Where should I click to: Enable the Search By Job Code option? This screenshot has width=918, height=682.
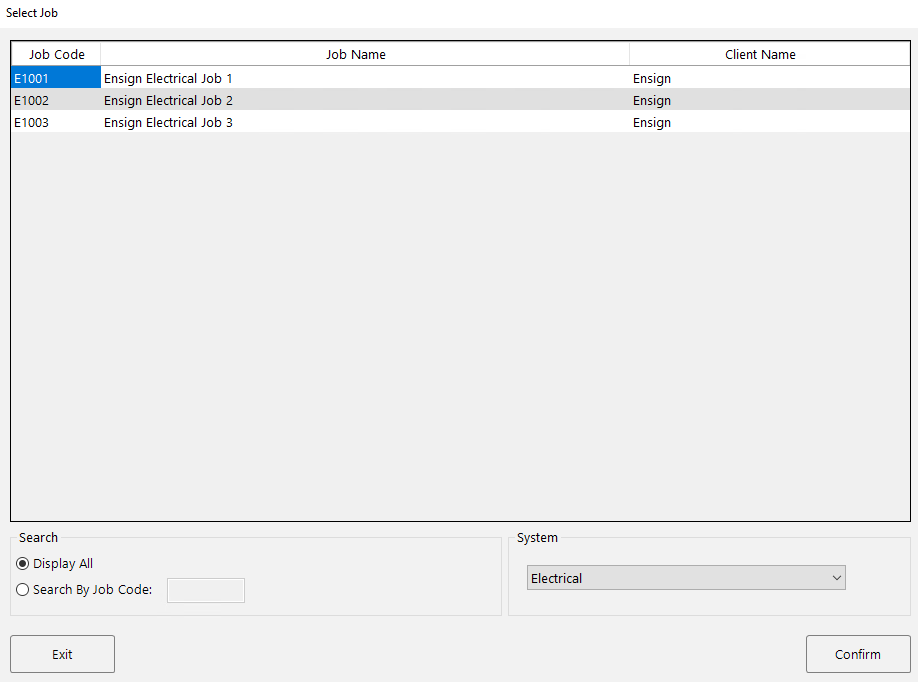coord(23,590)
